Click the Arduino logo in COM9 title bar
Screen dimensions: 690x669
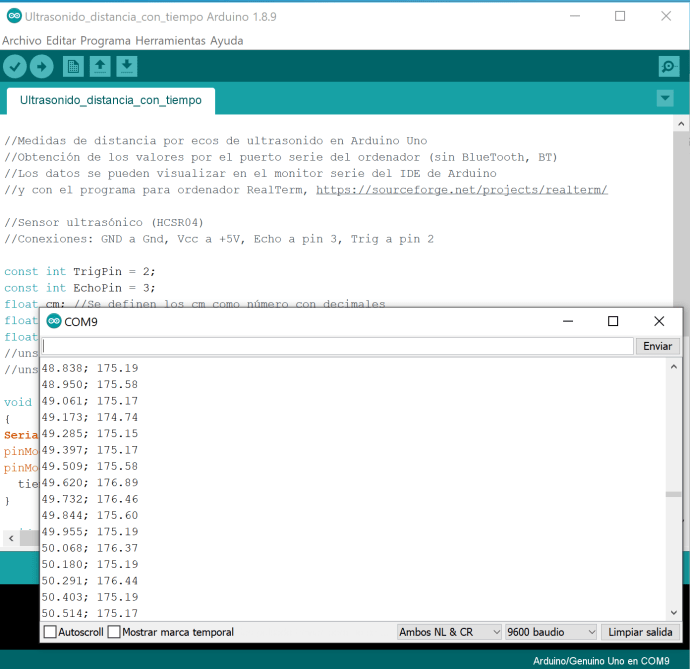[x=54, y=321]
